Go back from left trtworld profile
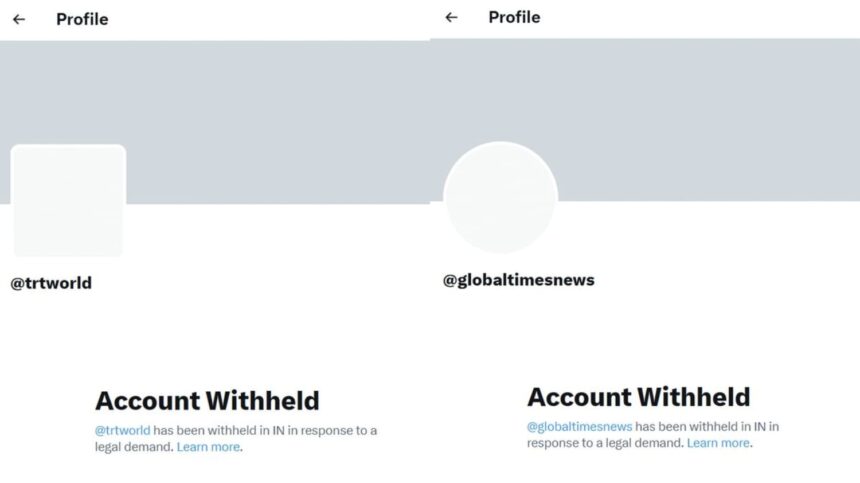 (x=19, y=19)
